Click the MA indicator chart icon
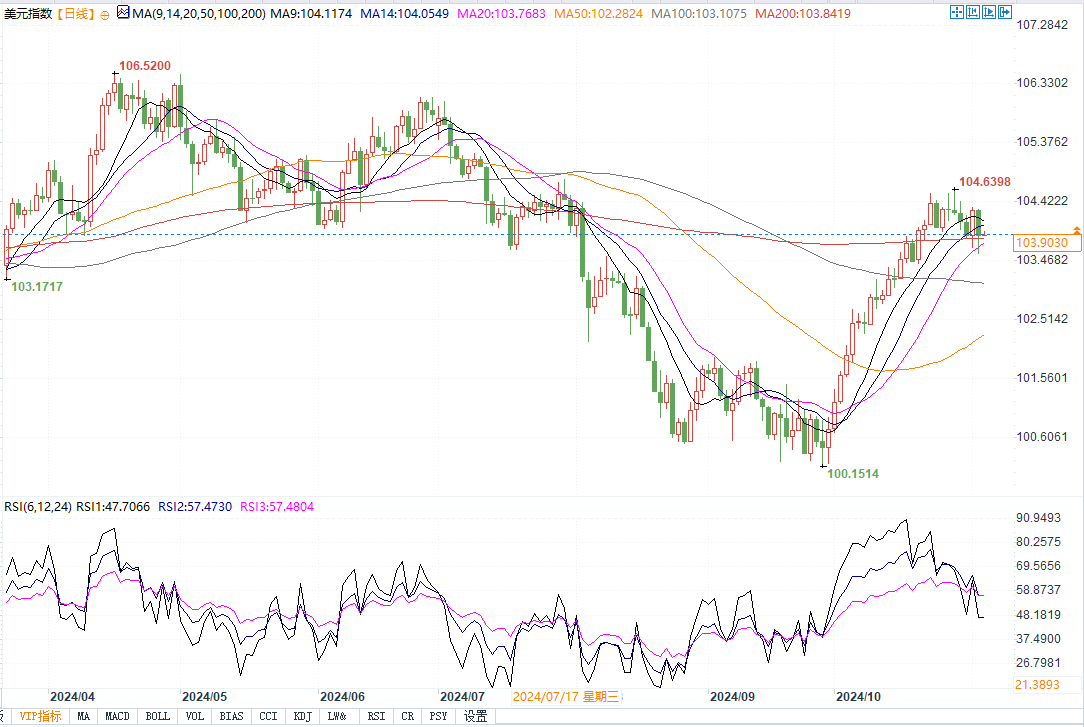The image size is (1084, 727). 122,13
